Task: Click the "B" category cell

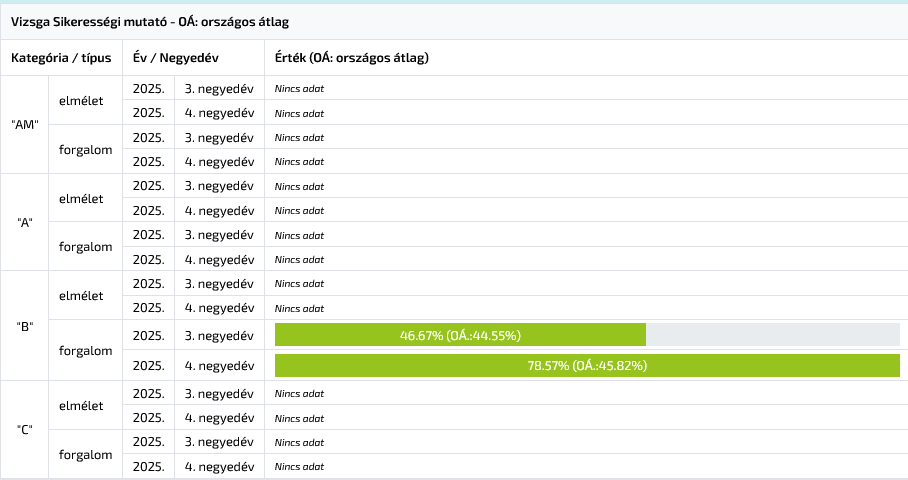Action: click(x=25, y=326)
